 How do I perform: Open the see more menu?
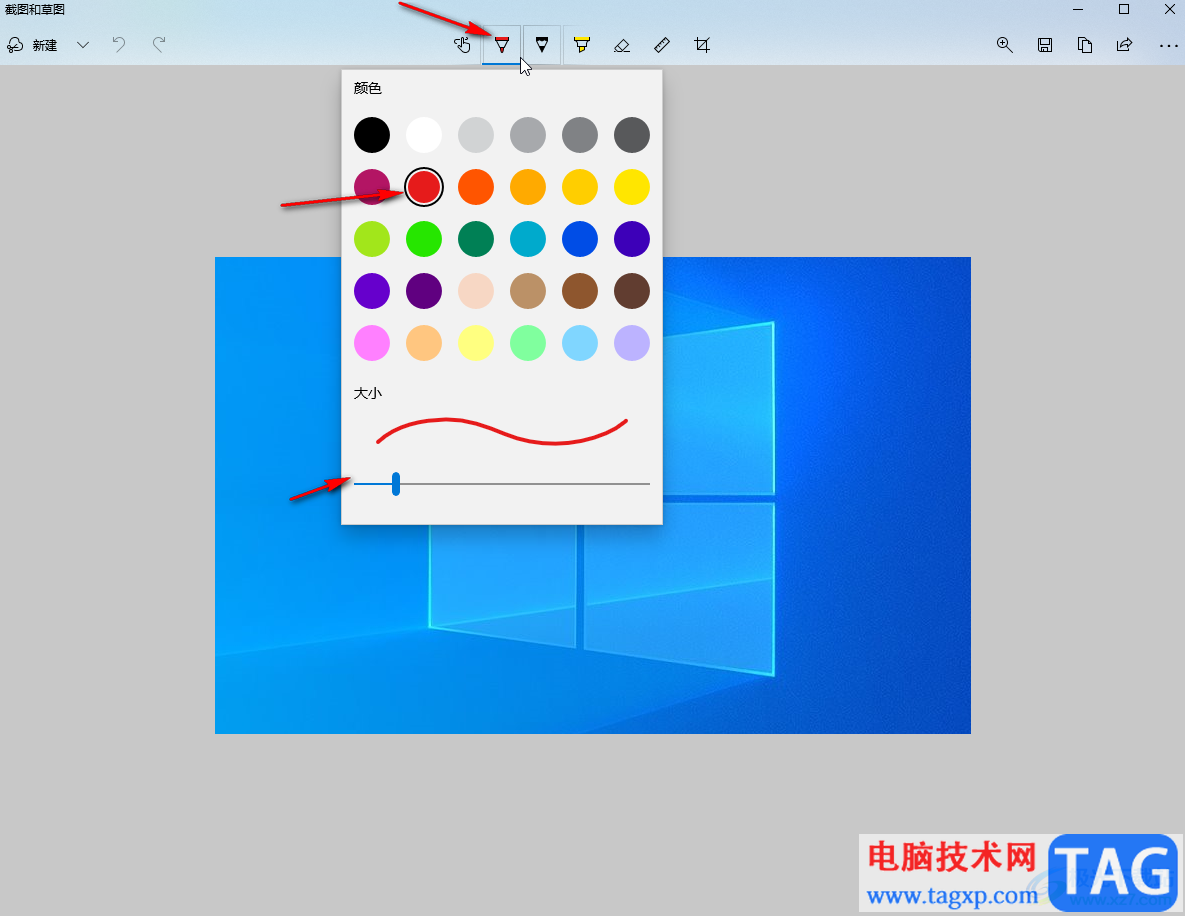(1168, 46)
